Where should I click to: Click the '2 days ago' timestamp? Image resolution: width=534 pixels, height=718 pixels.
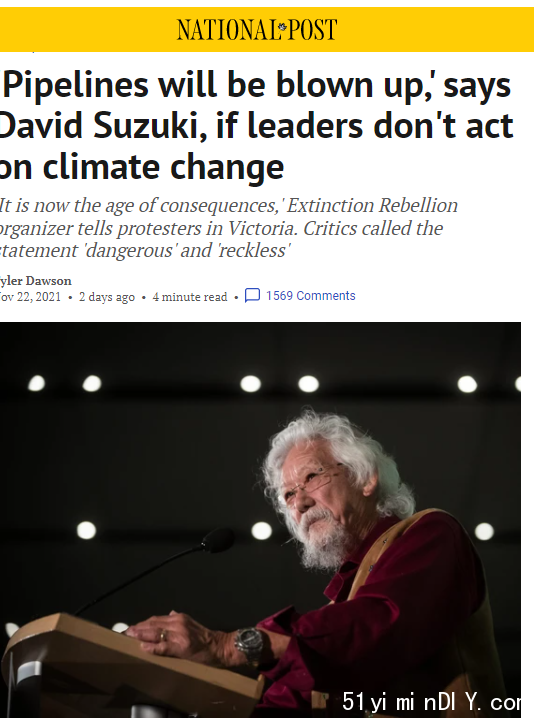pyautogui.click(x=107, y=297)
